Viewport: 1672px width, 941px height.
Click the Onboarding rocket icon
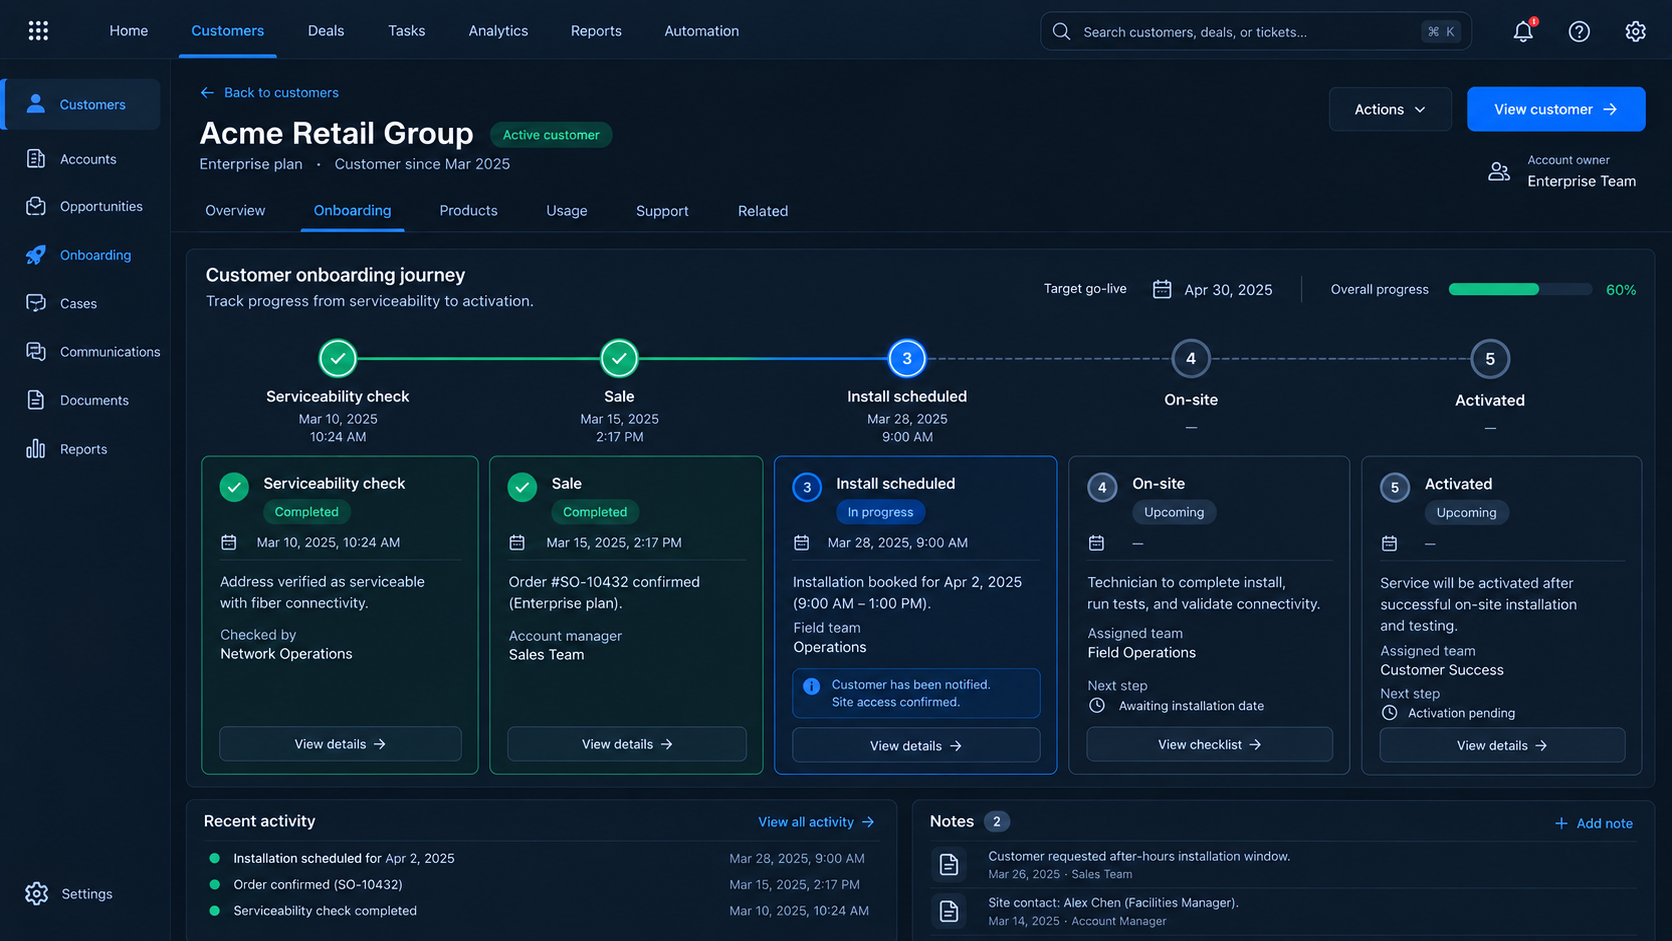point(36,255)
